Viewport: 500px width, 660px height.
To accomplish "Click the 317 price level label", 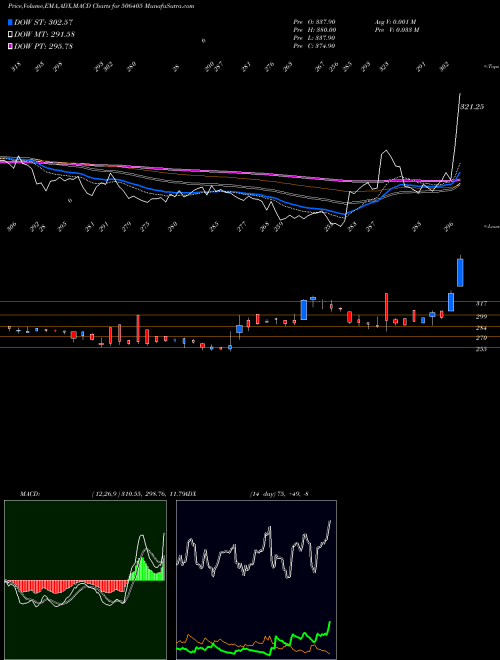I will pyautogui.click(x=481, y=303).
